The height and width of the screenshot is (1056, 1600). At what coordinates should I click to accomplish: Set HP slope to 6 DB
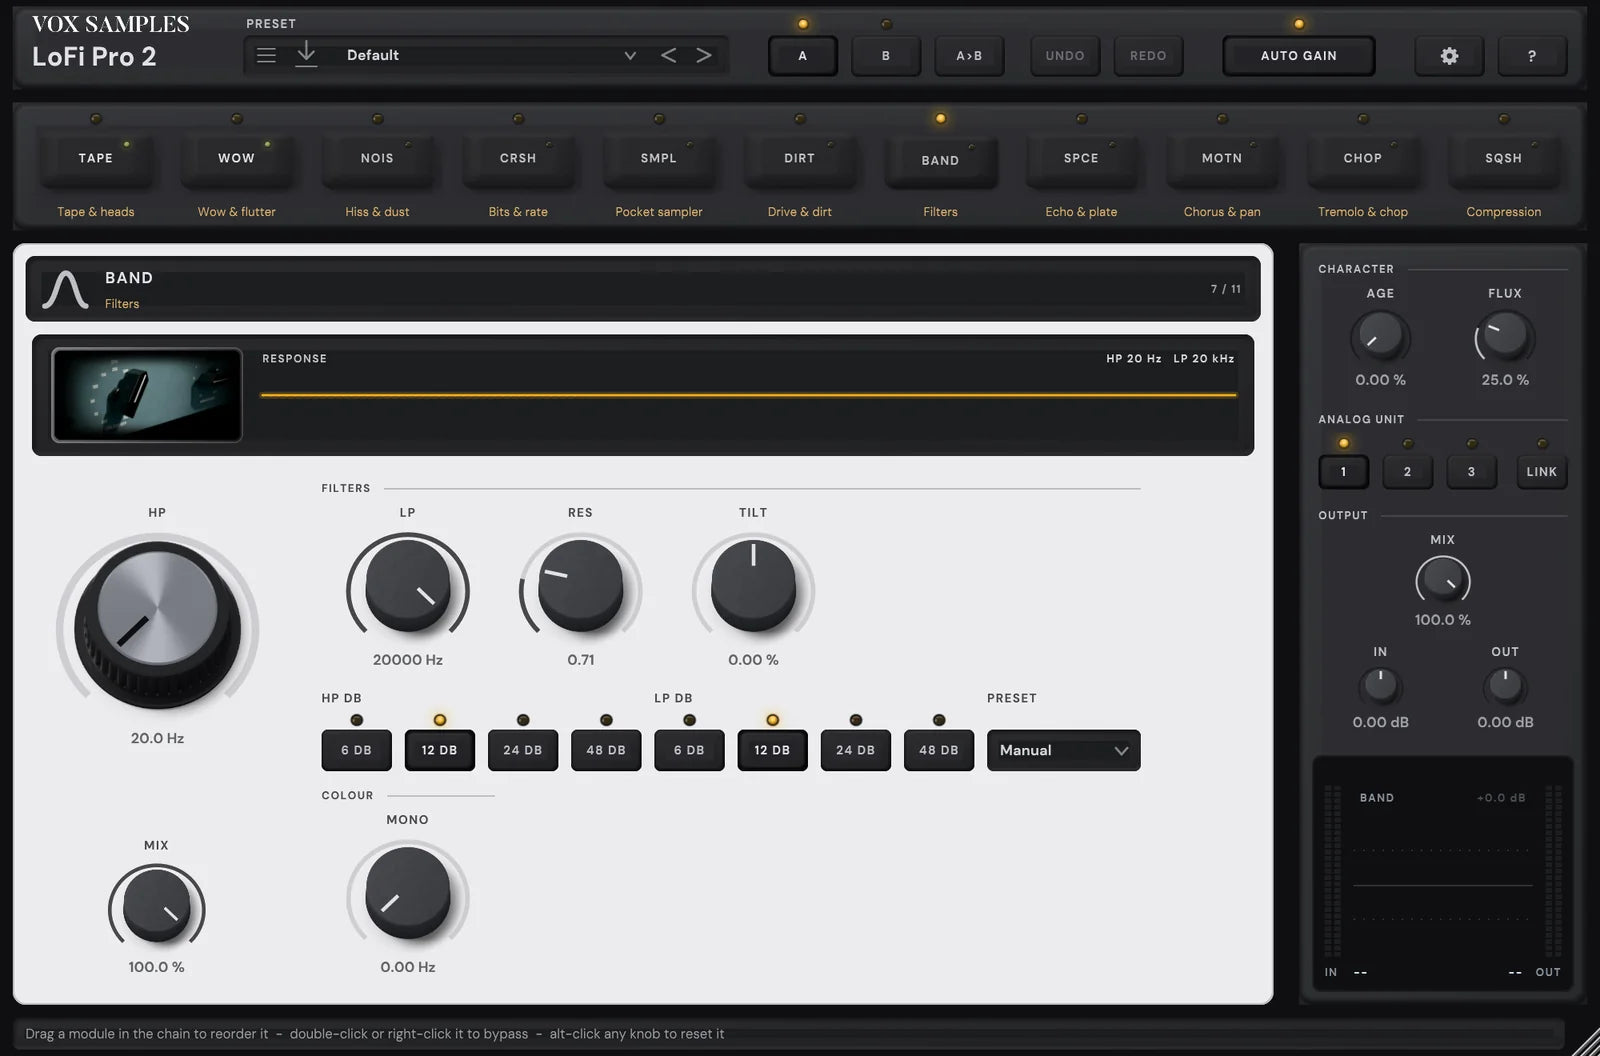coord(356,750)
